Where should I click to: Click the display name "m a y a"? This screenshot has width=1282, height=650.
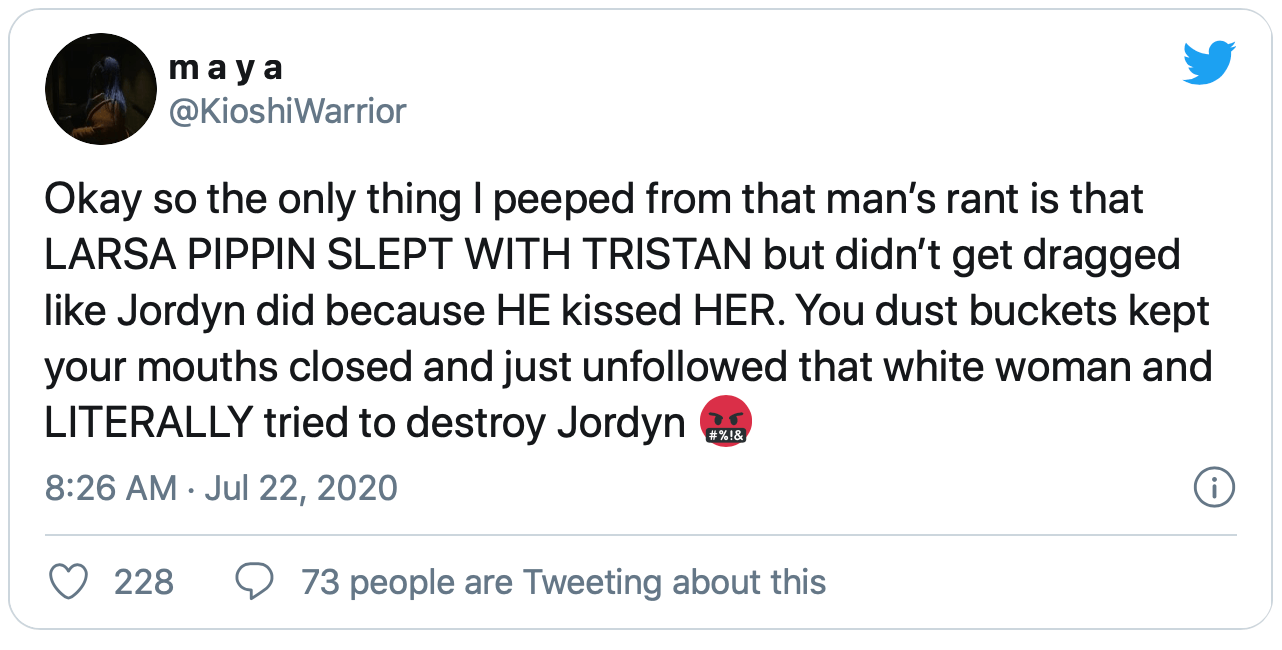pyautogui.click(x=226, y=67)
